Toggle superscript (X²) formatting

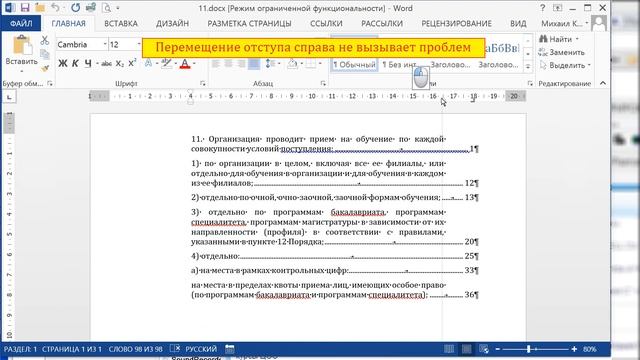click(132, 63)
